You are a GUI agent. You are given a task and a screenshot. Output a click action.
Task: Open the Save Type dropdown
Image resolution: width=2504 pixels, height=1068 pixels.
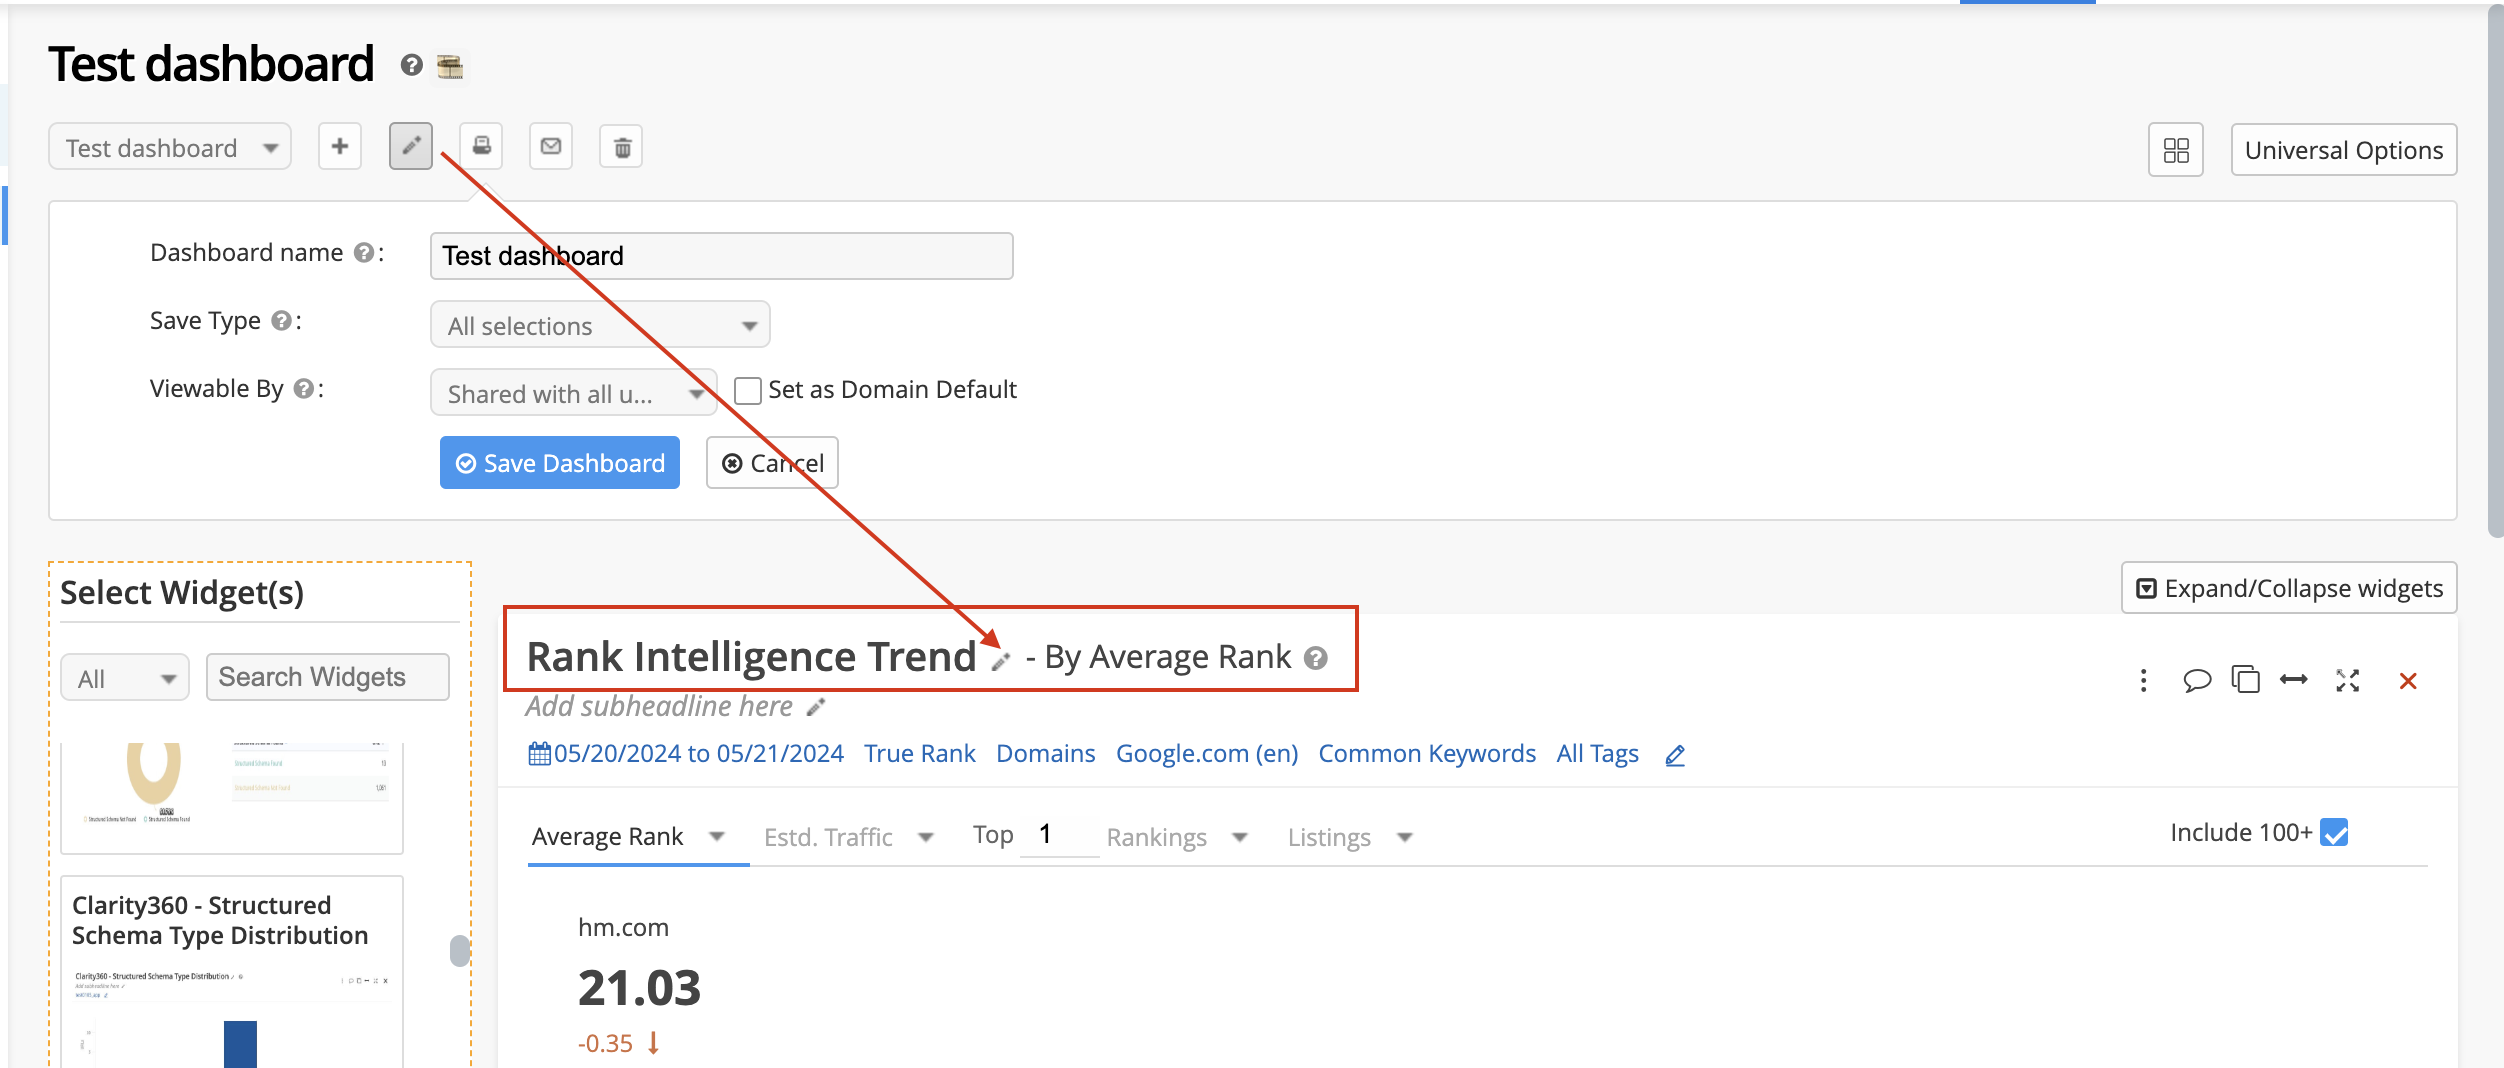point(600,325)
